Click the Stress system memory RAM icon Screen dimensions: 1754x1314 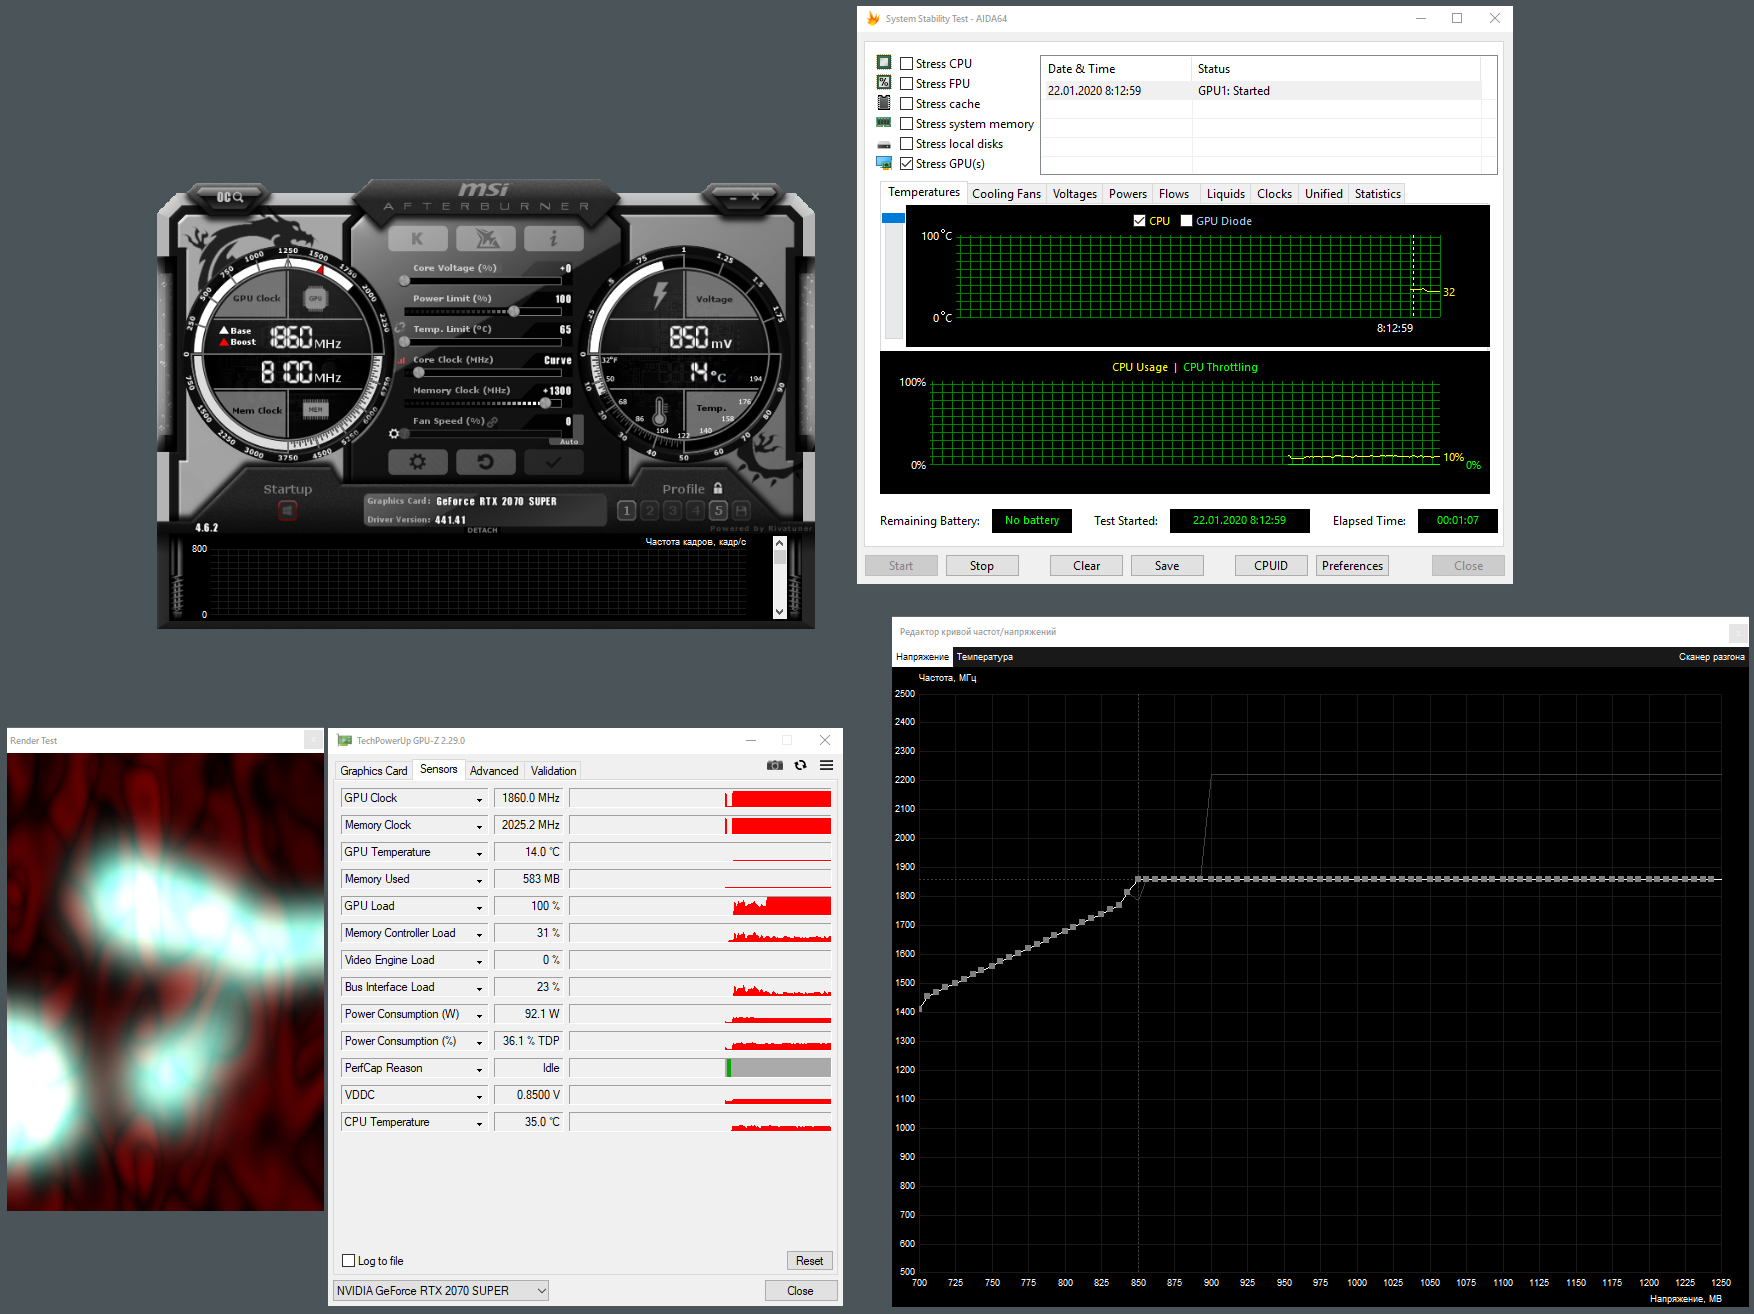pyautogui.click(x=884, y=123)
